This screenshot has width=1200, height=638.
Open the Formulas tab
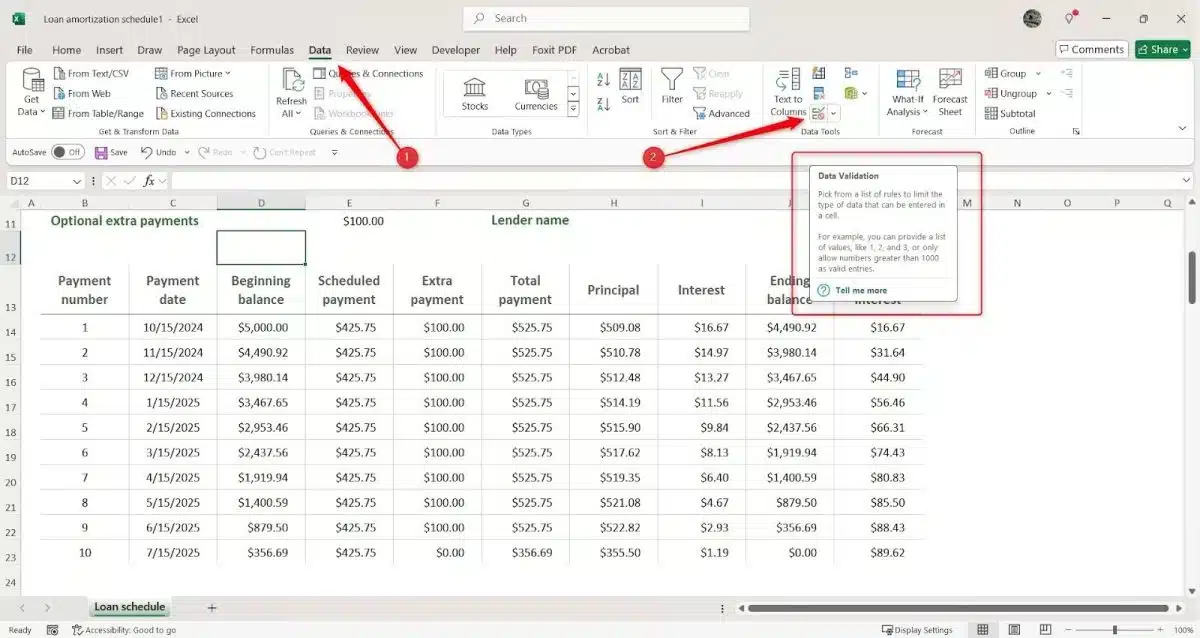coord(272,50)
